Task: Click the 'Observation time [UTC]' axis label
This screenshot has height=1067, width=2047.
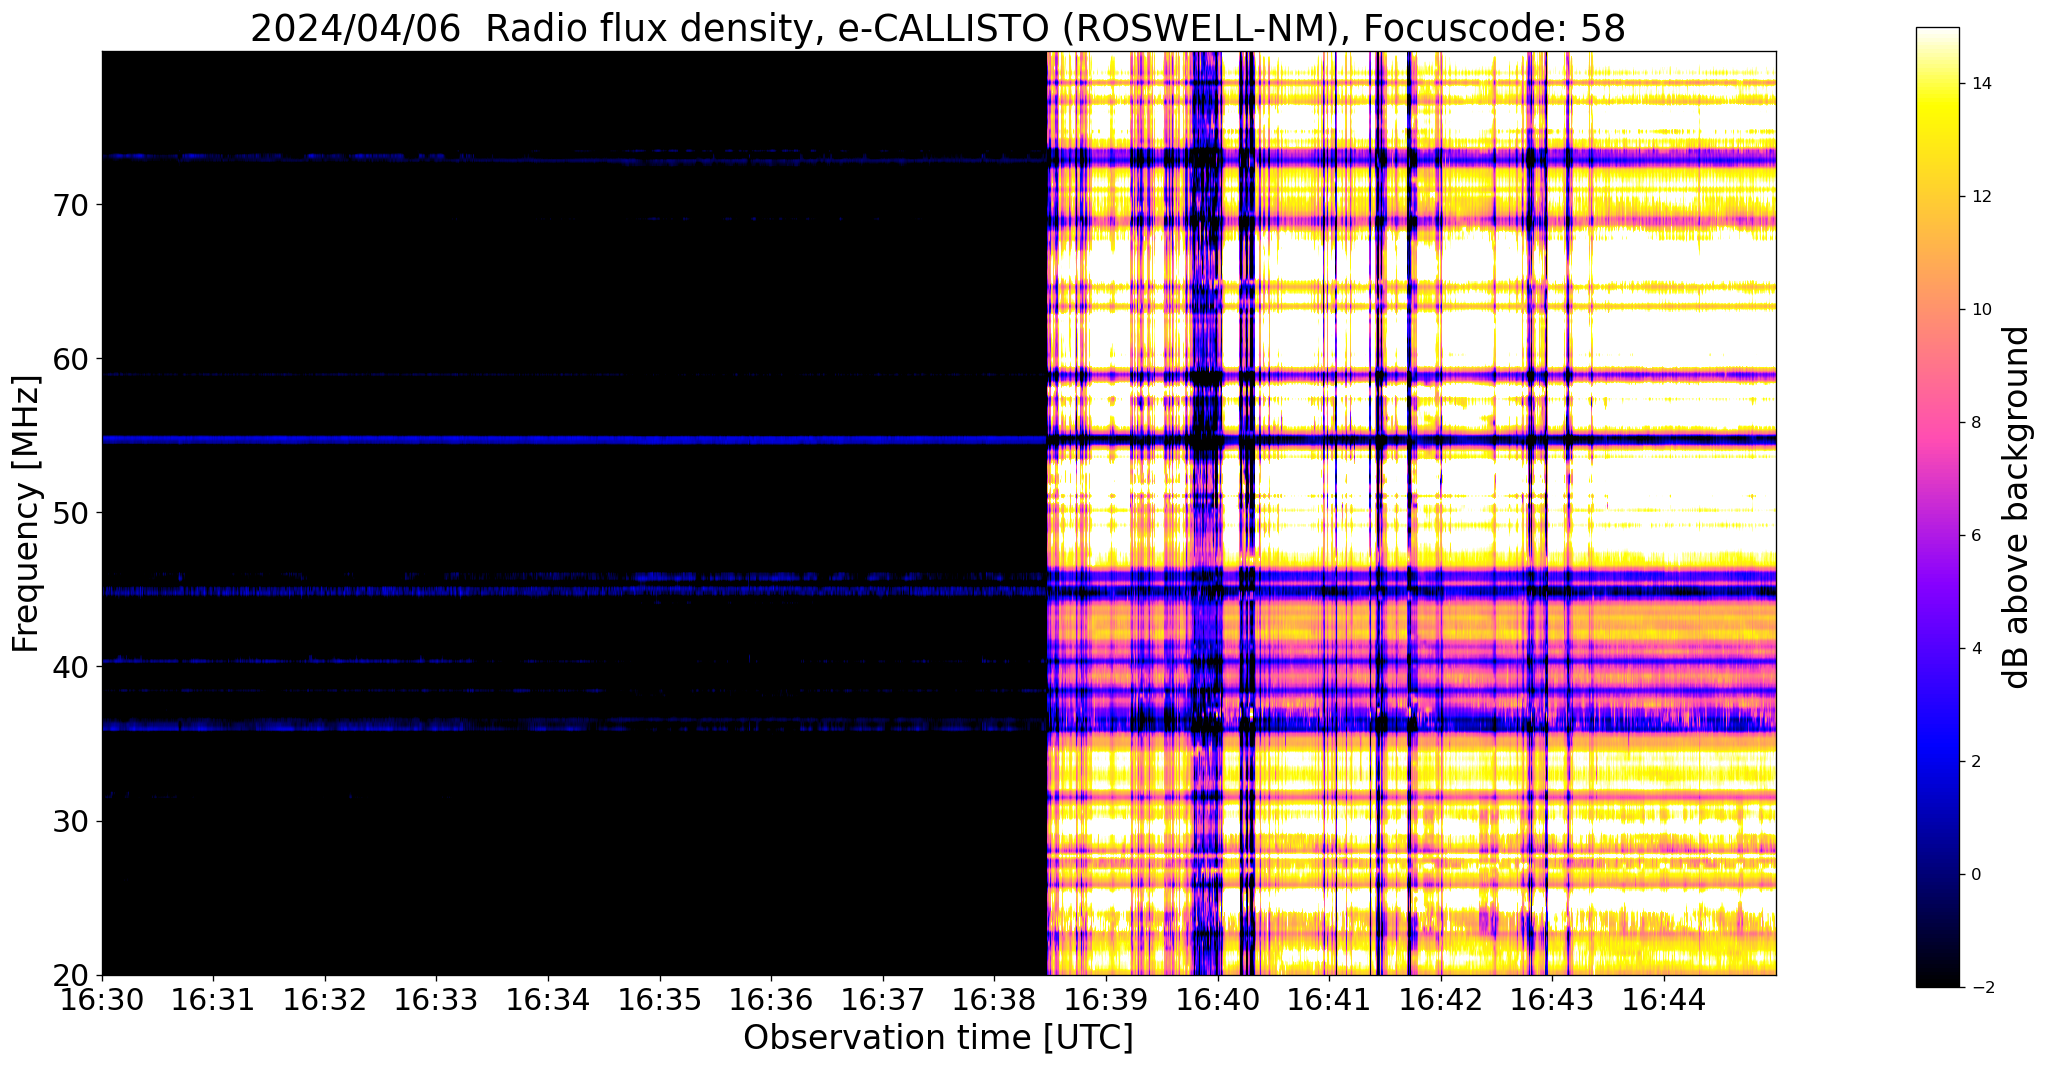Action: click(938, 1038)
